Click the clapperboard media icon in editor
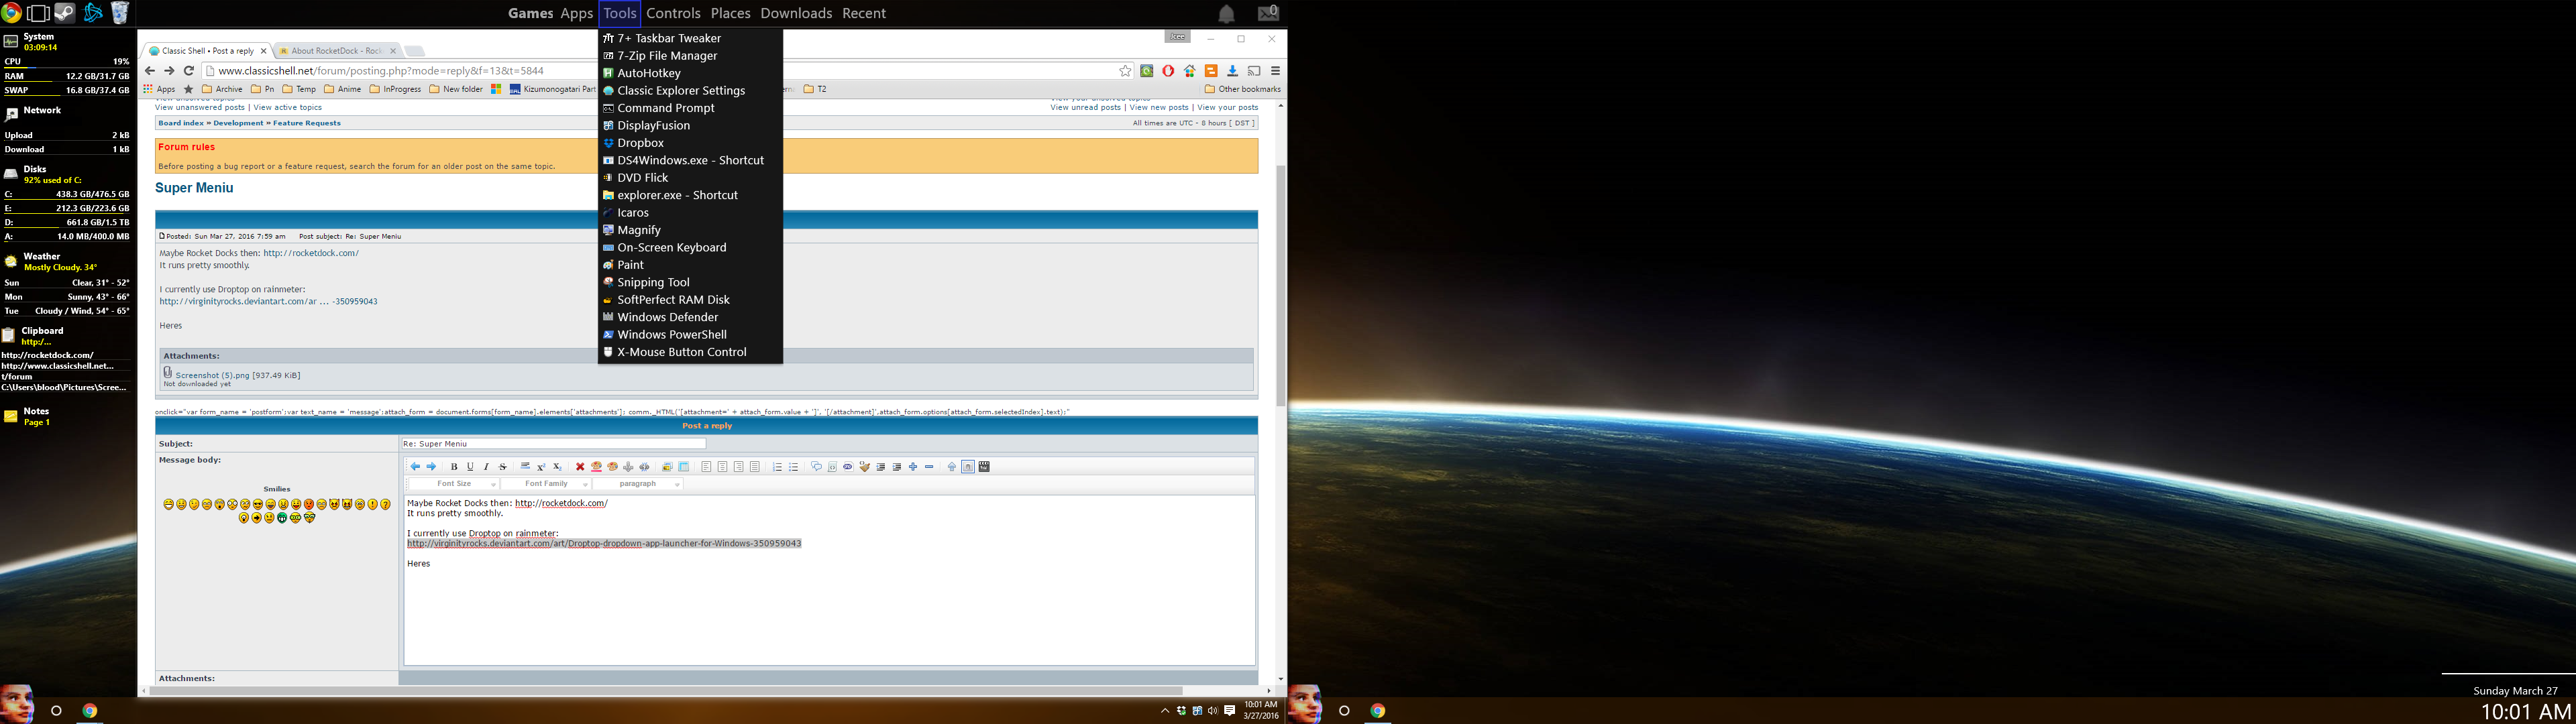The height and width of the screenshot is (724, 2576). (x=984, y=467)
